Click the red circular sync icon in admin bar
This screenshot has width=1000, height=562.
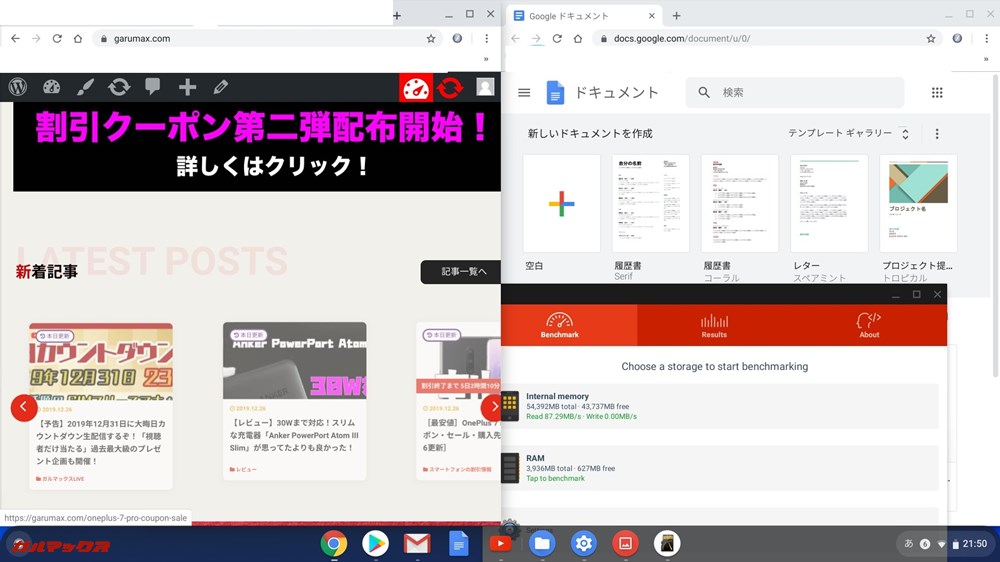coord(450,87)
